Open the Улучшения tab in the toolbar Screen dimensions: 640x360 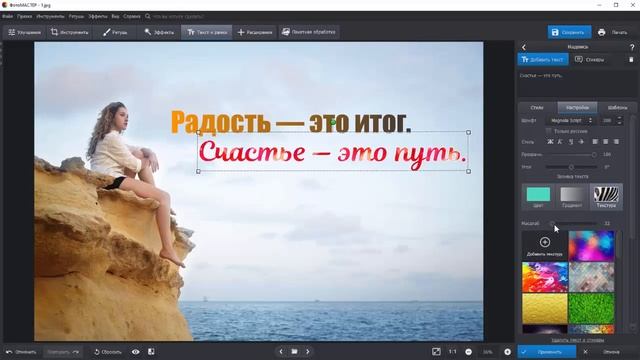(24, 32)
